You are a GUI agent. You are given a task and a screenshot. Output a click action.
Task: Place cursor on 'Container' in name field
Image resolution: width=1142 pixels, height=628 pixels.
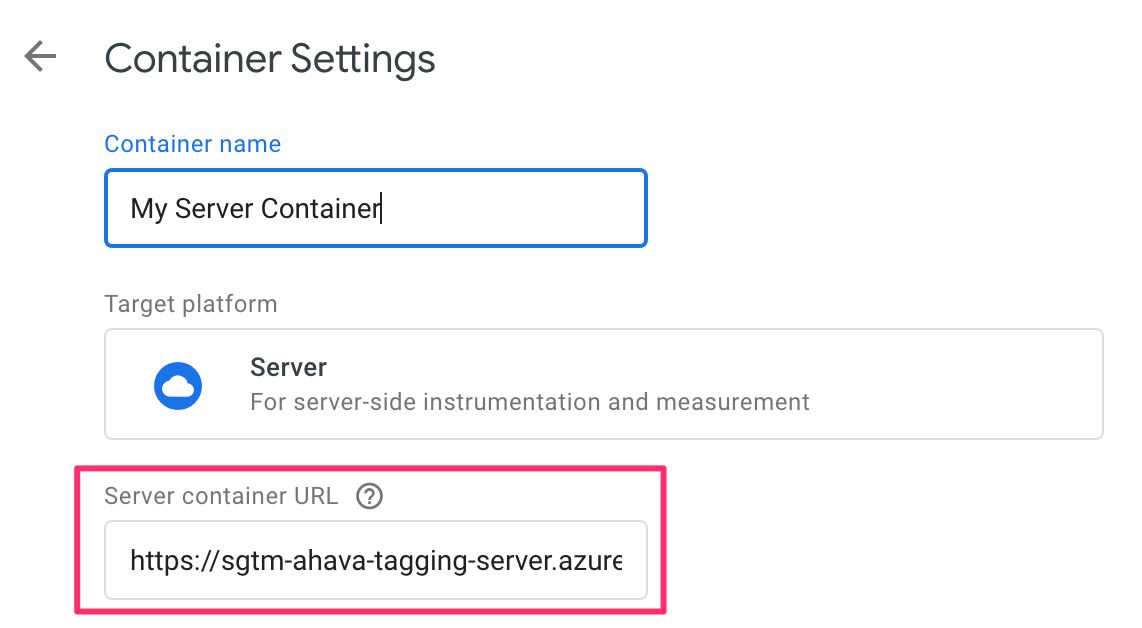point(320,208)
